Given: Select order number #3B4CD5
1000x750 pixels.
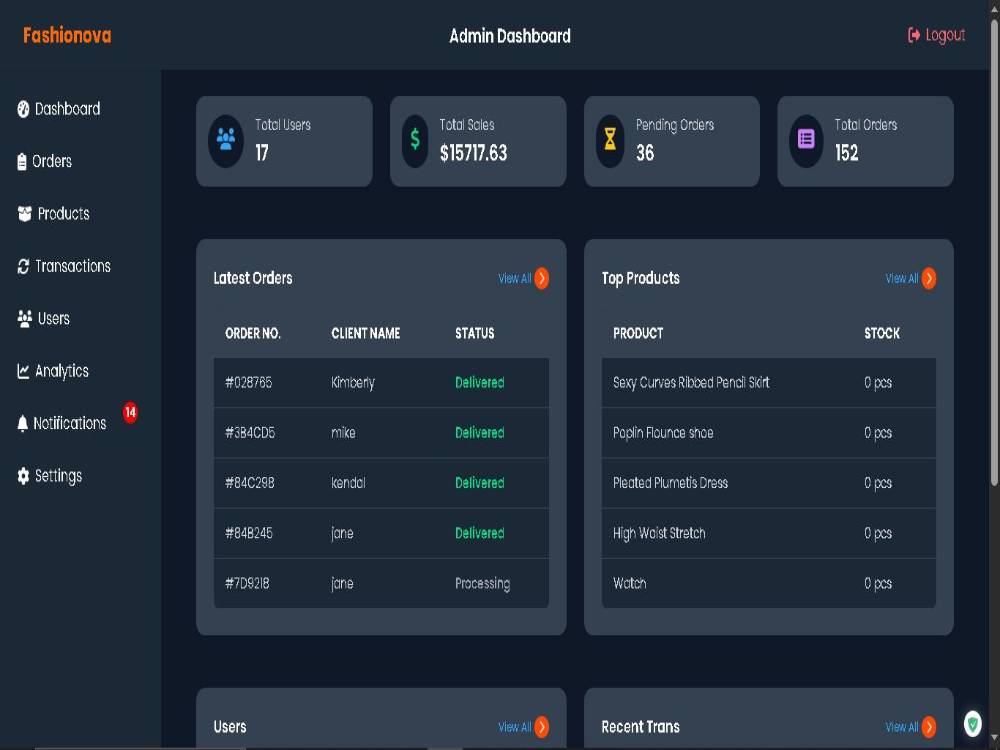Looking at the screenshot, I should [x=250, y=433].
